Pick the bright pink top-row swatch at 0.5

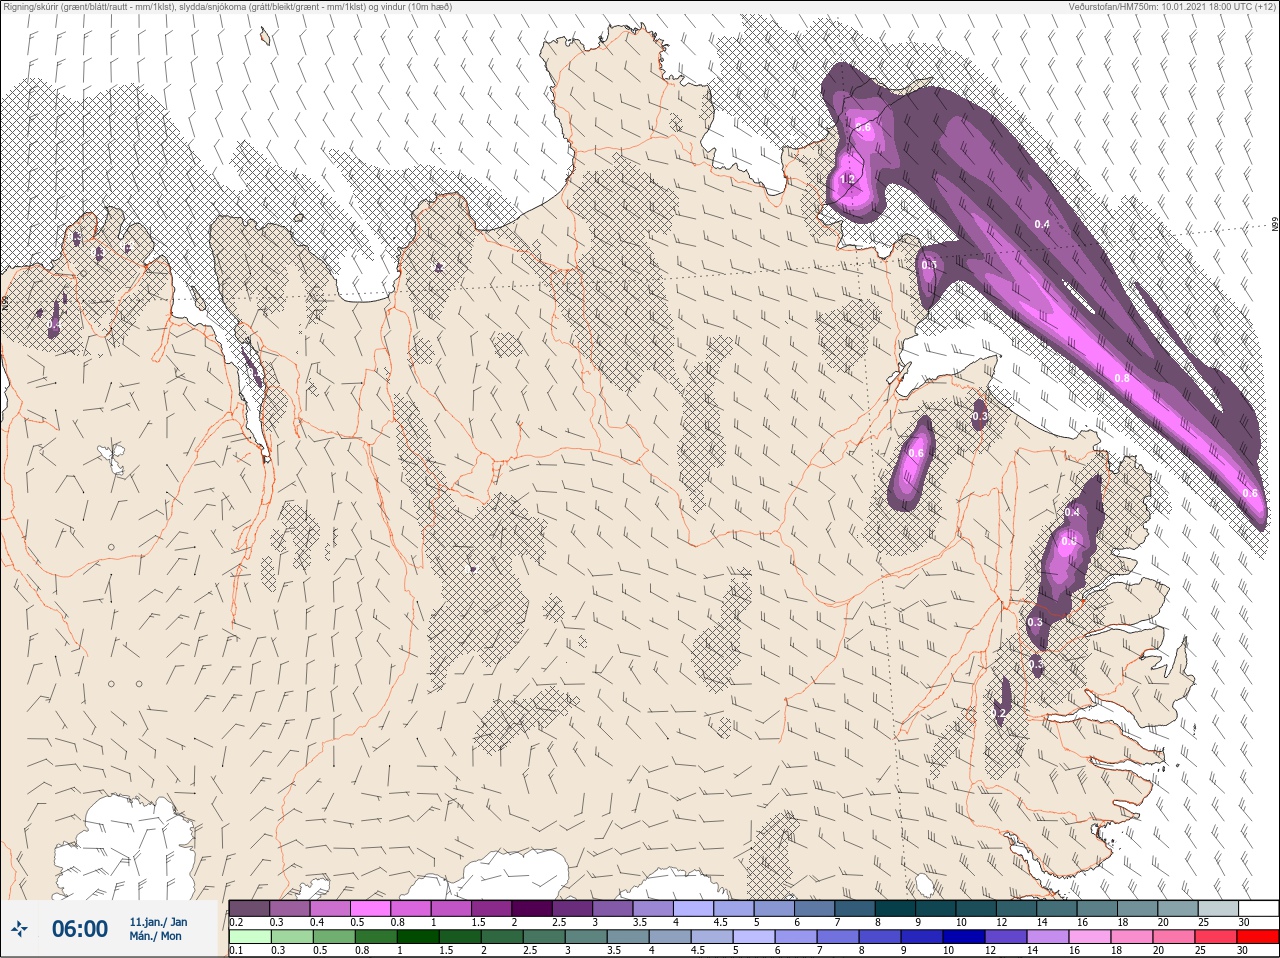coord(372,908)
